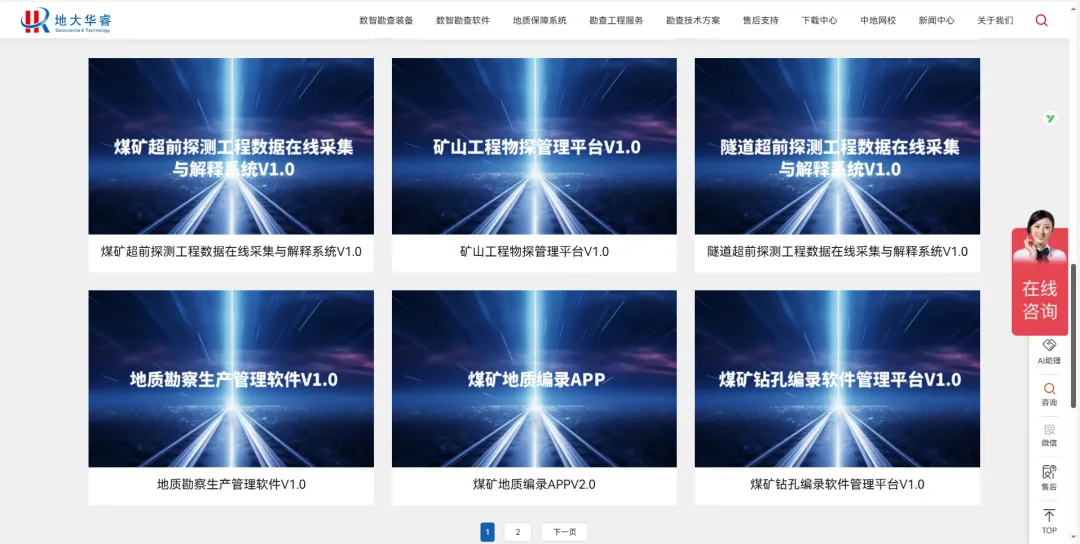1080x544 pixels.
Task: Click caption link 煤矿超前探测工程数据在线采集与解释系统V1.0
Action: 231,252
